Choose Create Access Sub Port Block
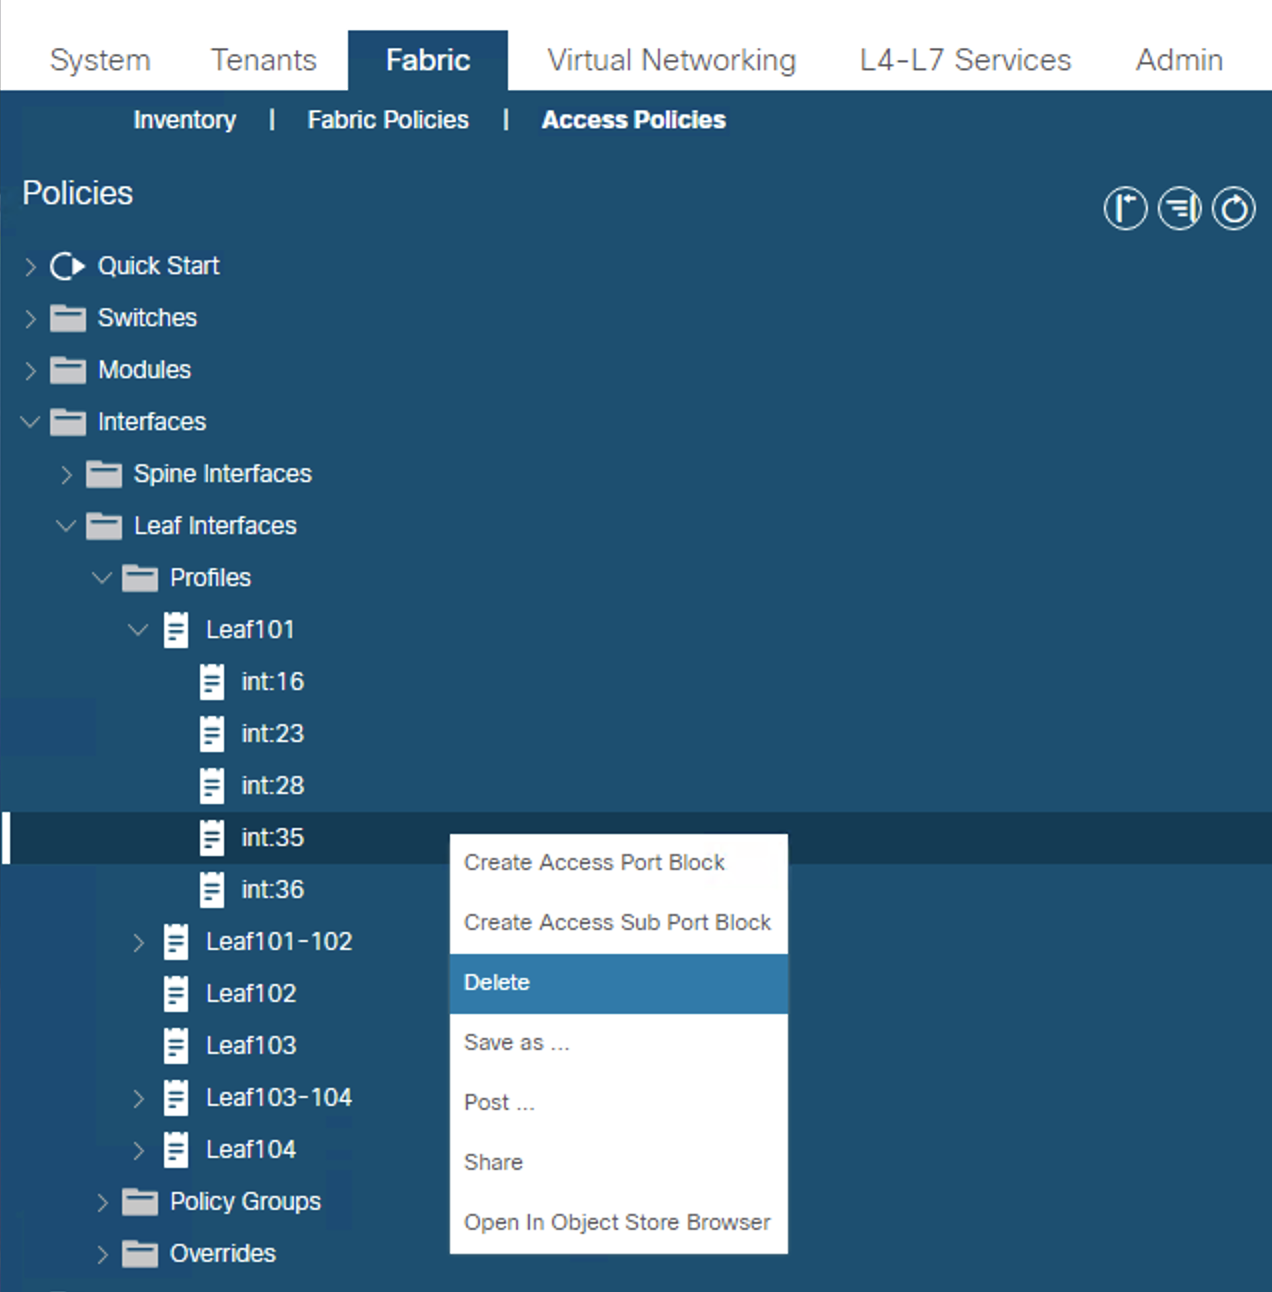The image size is (1272, 1292). (617, 922)
